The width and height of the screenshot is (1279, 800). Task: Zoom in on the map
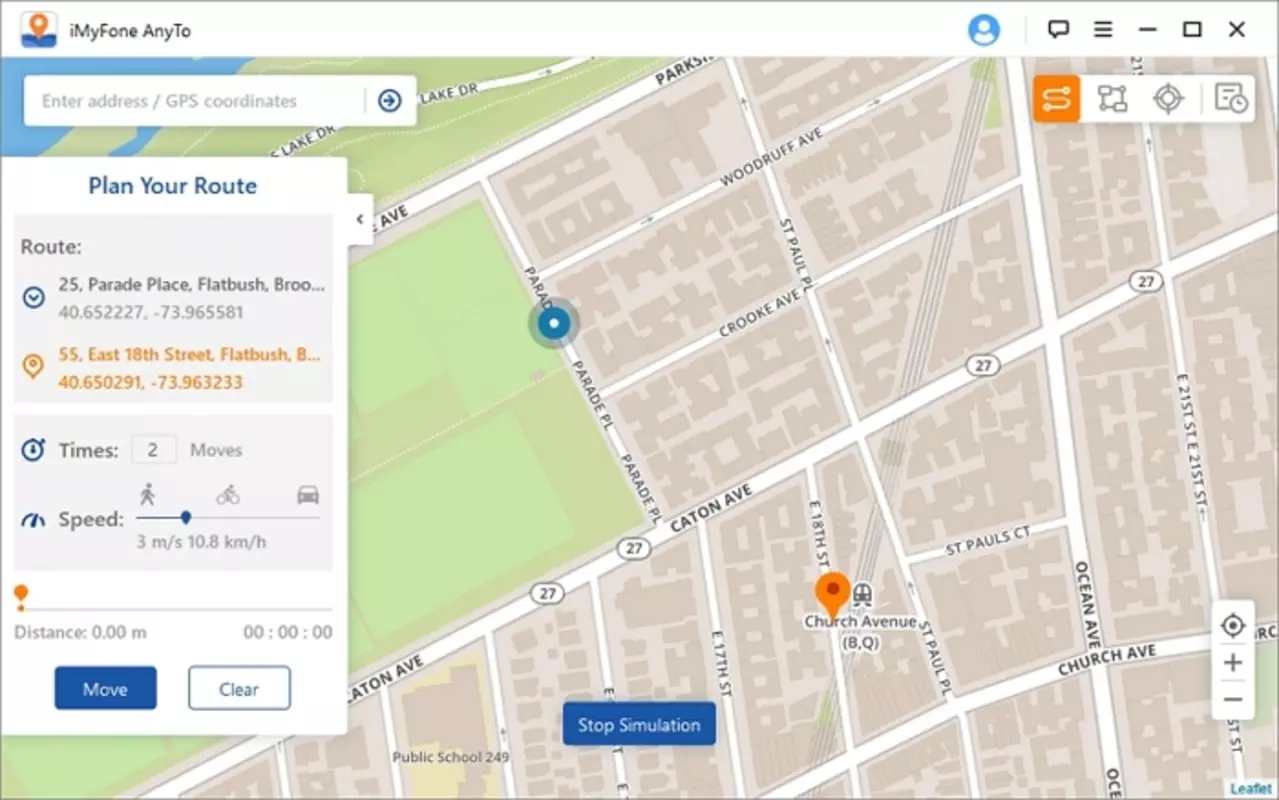pyautogui.click(x=1233, y=663)
